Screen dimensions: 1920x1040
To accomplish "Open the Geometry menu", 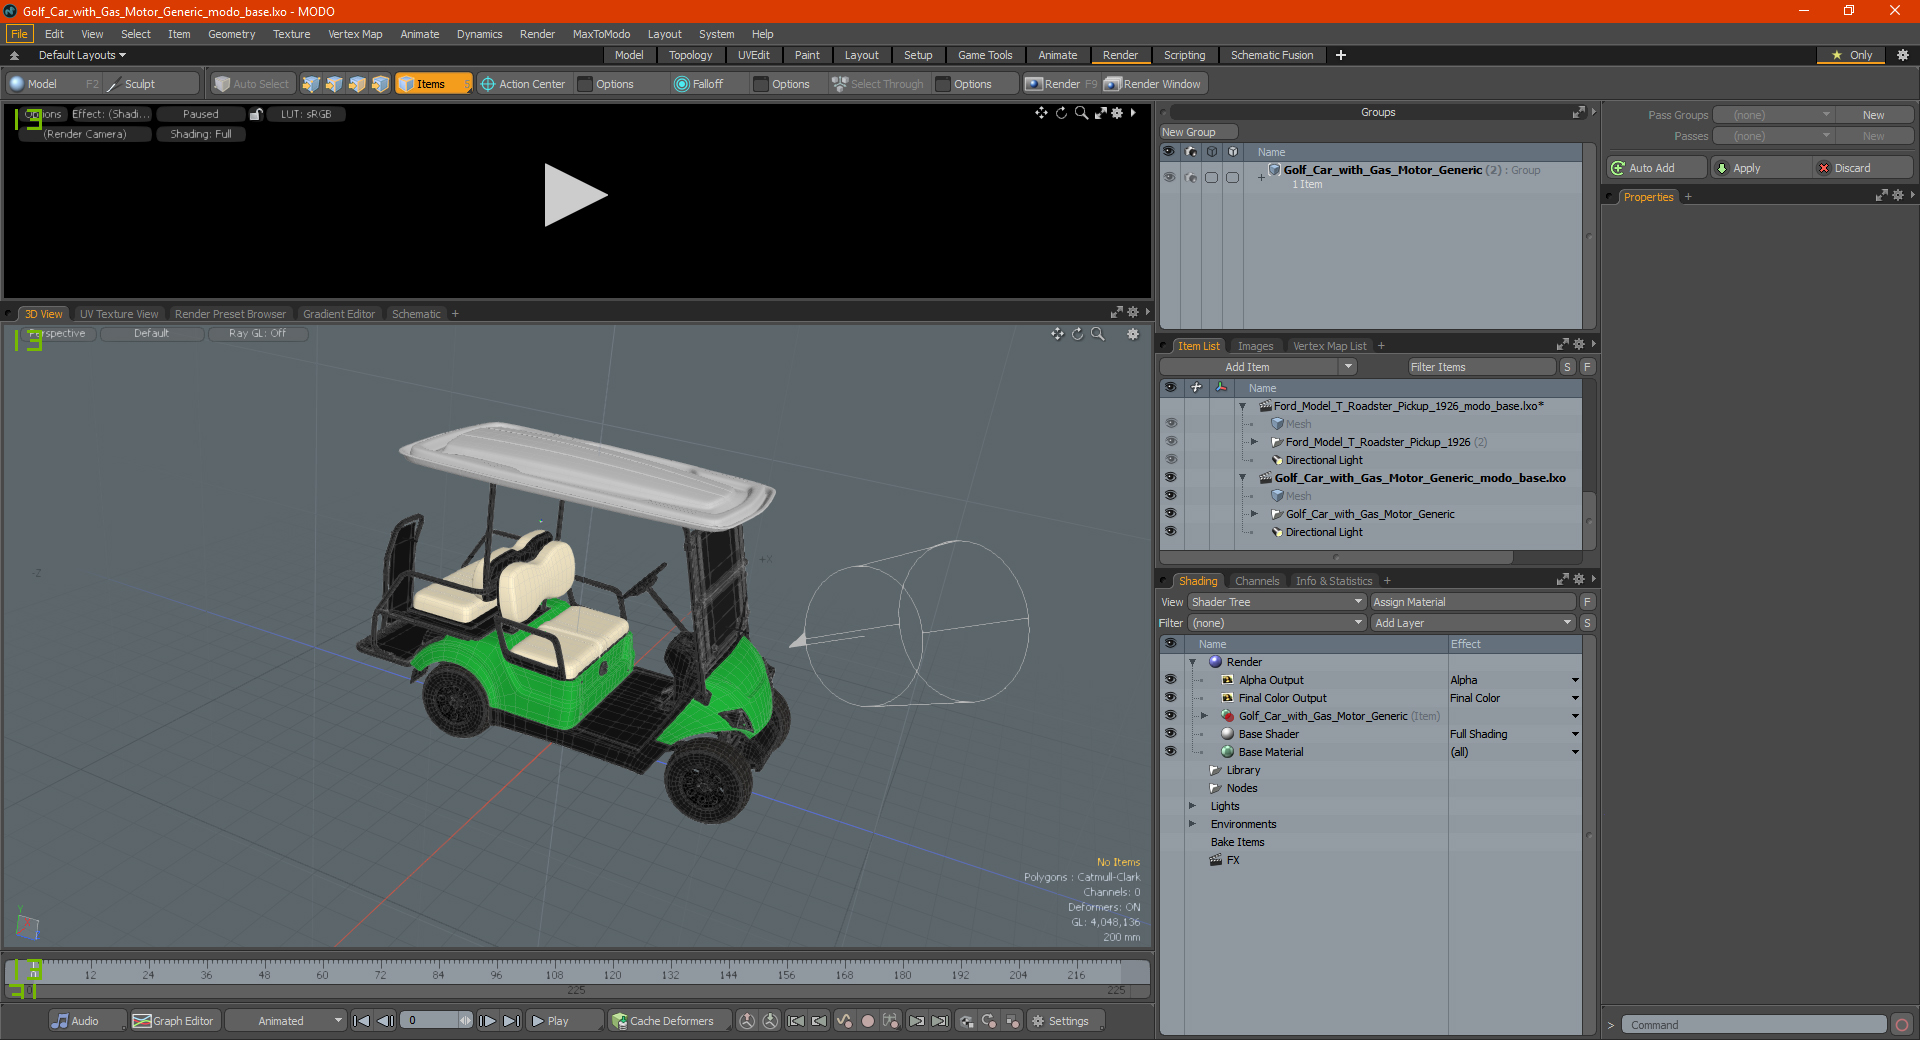I will 231,34.
